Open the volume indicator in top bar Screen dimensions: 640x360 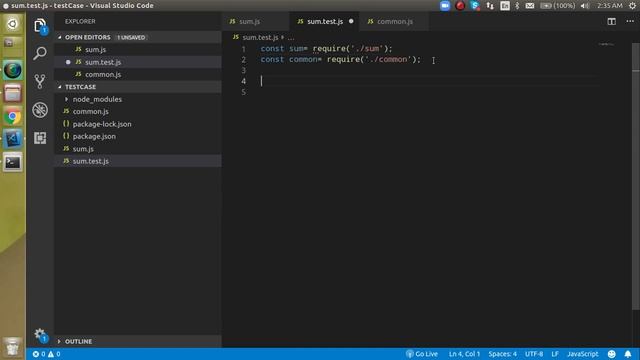(x=585, y=6)
